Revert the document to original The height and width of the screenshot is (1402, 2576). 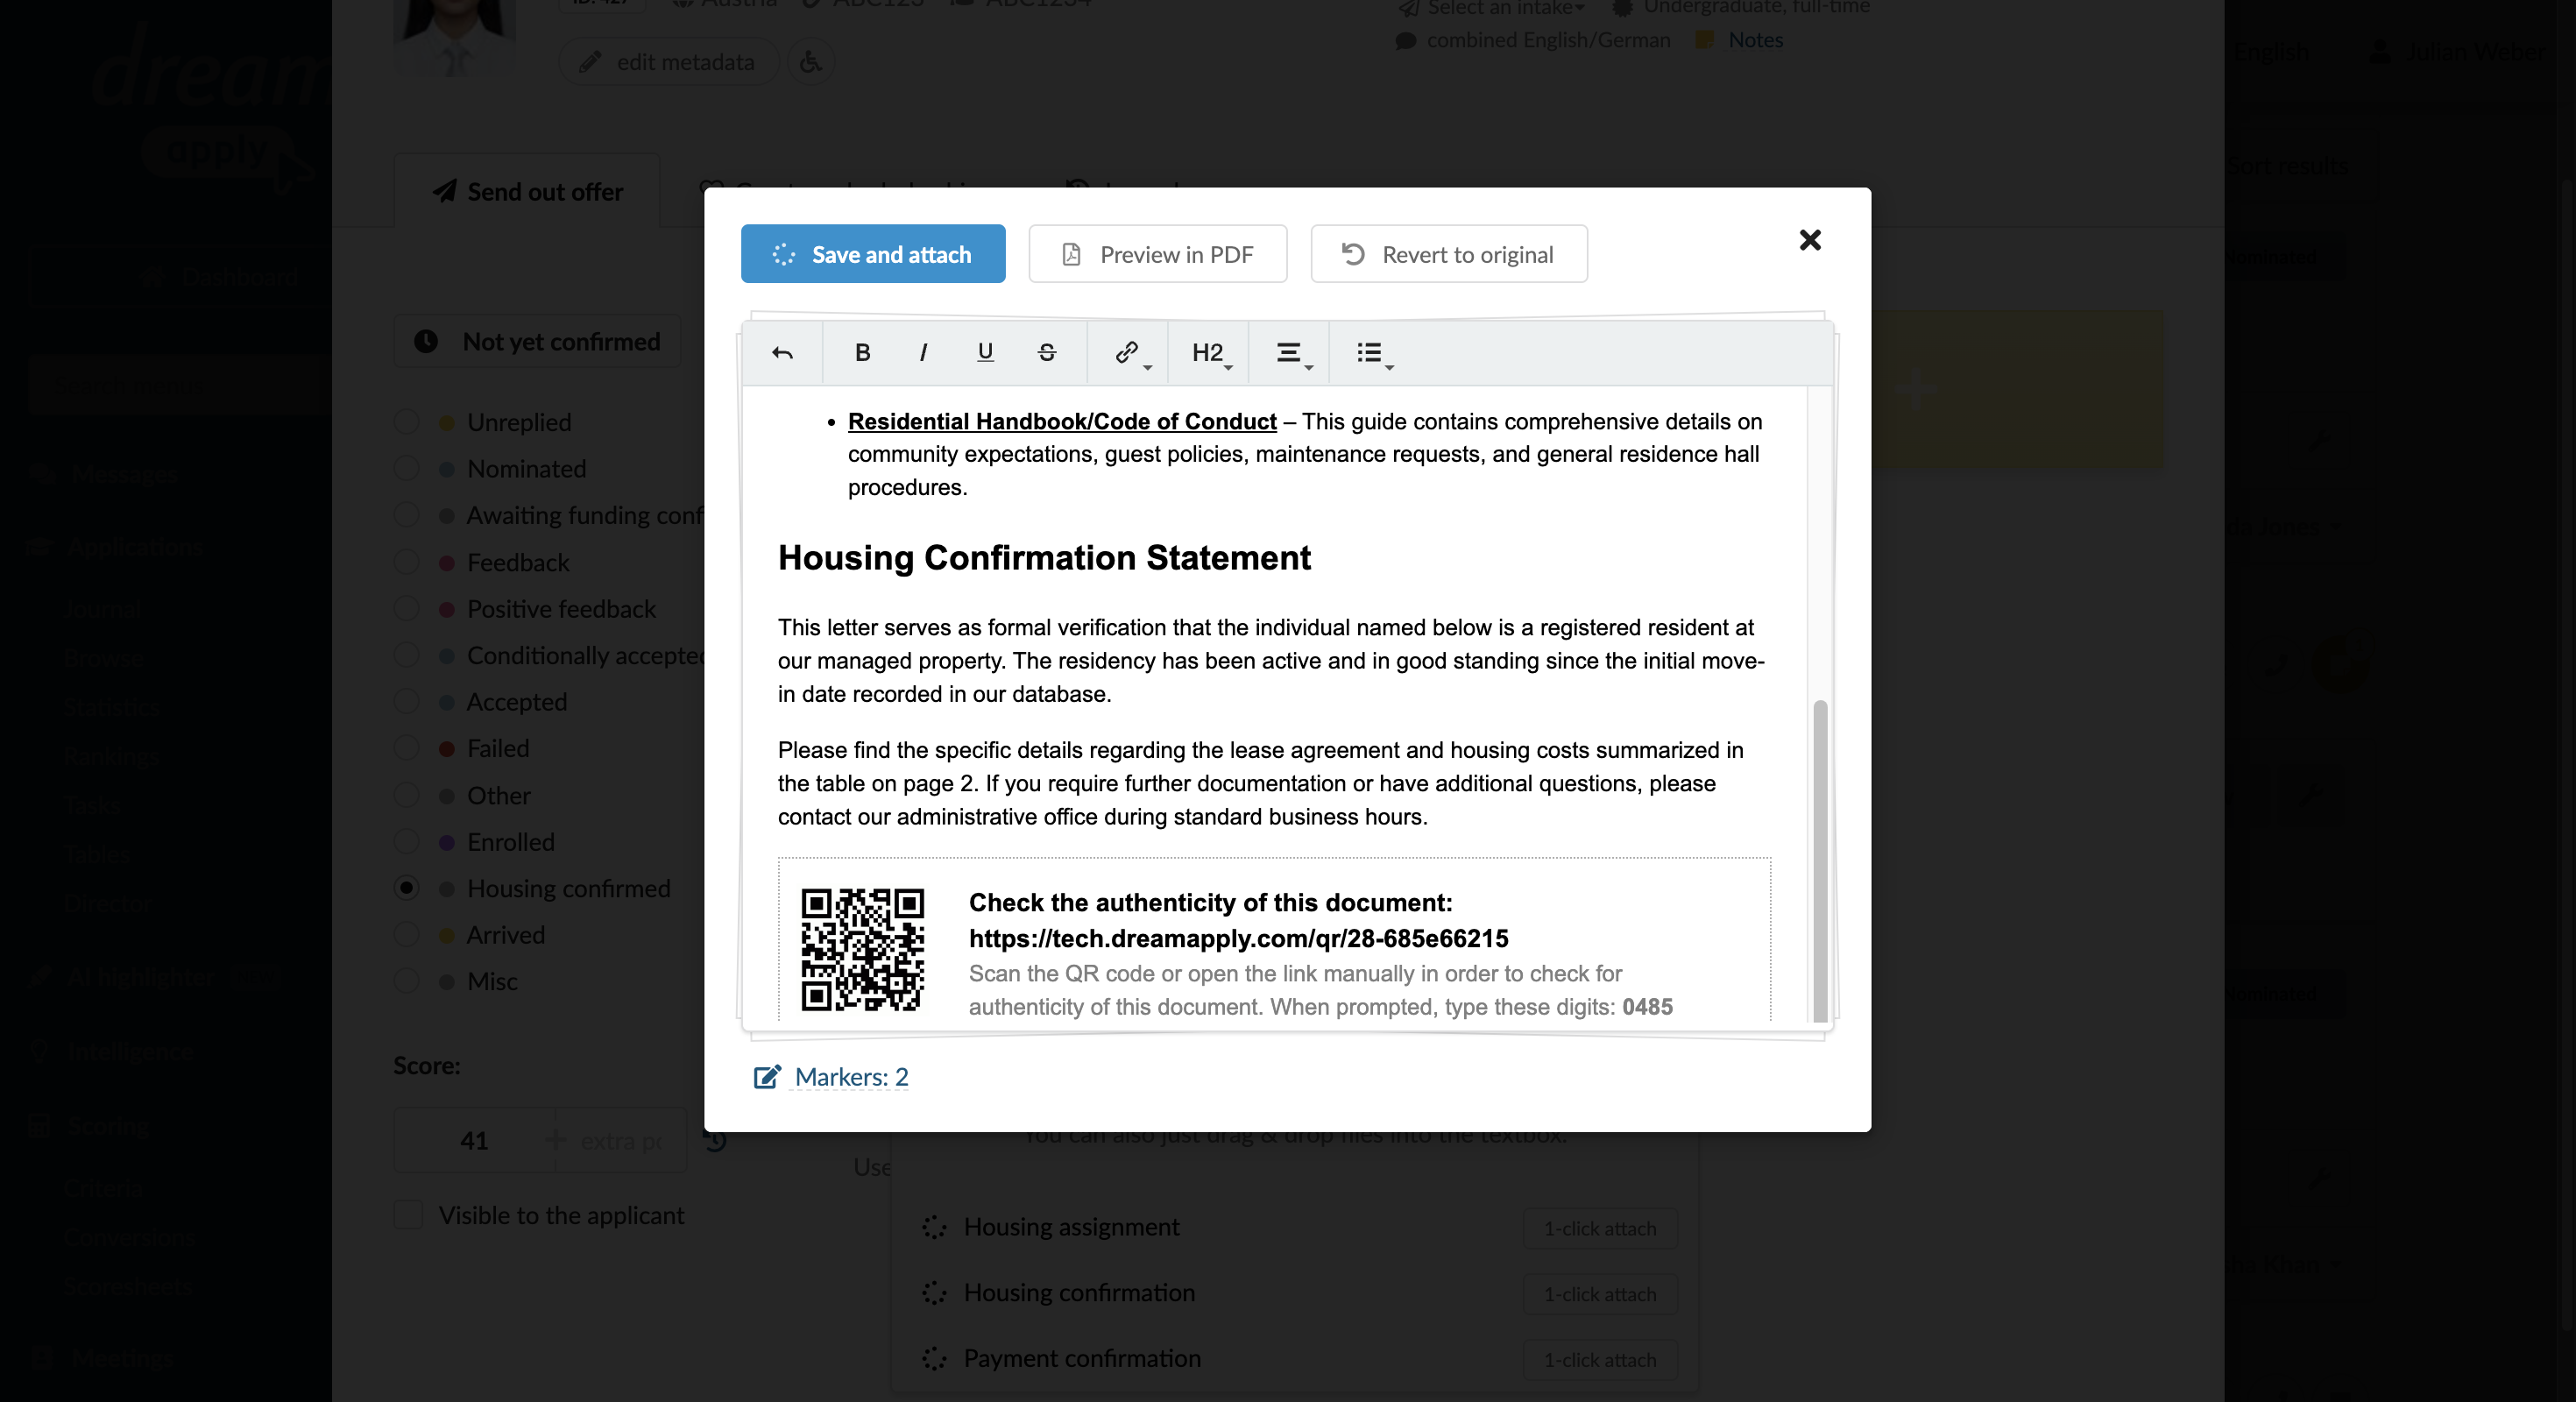(x=1449, y=254)
